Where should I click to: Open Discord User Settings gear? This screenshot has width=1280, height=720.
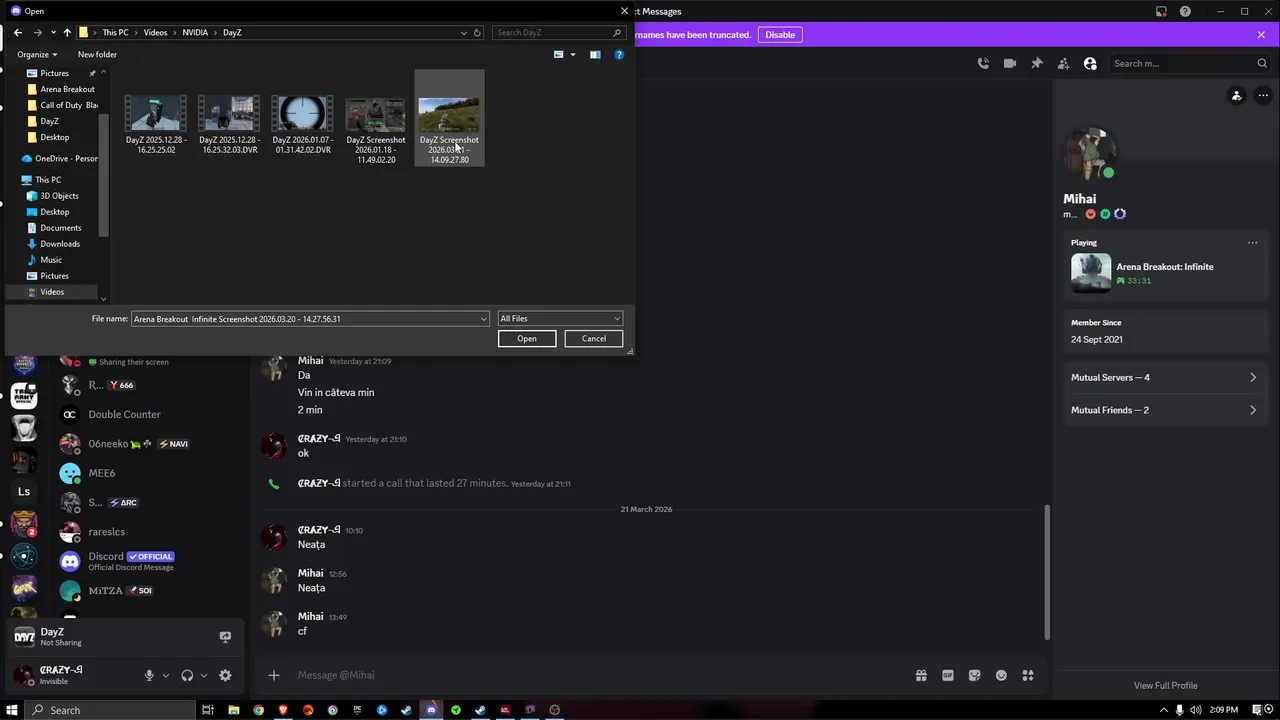(225, 676)
